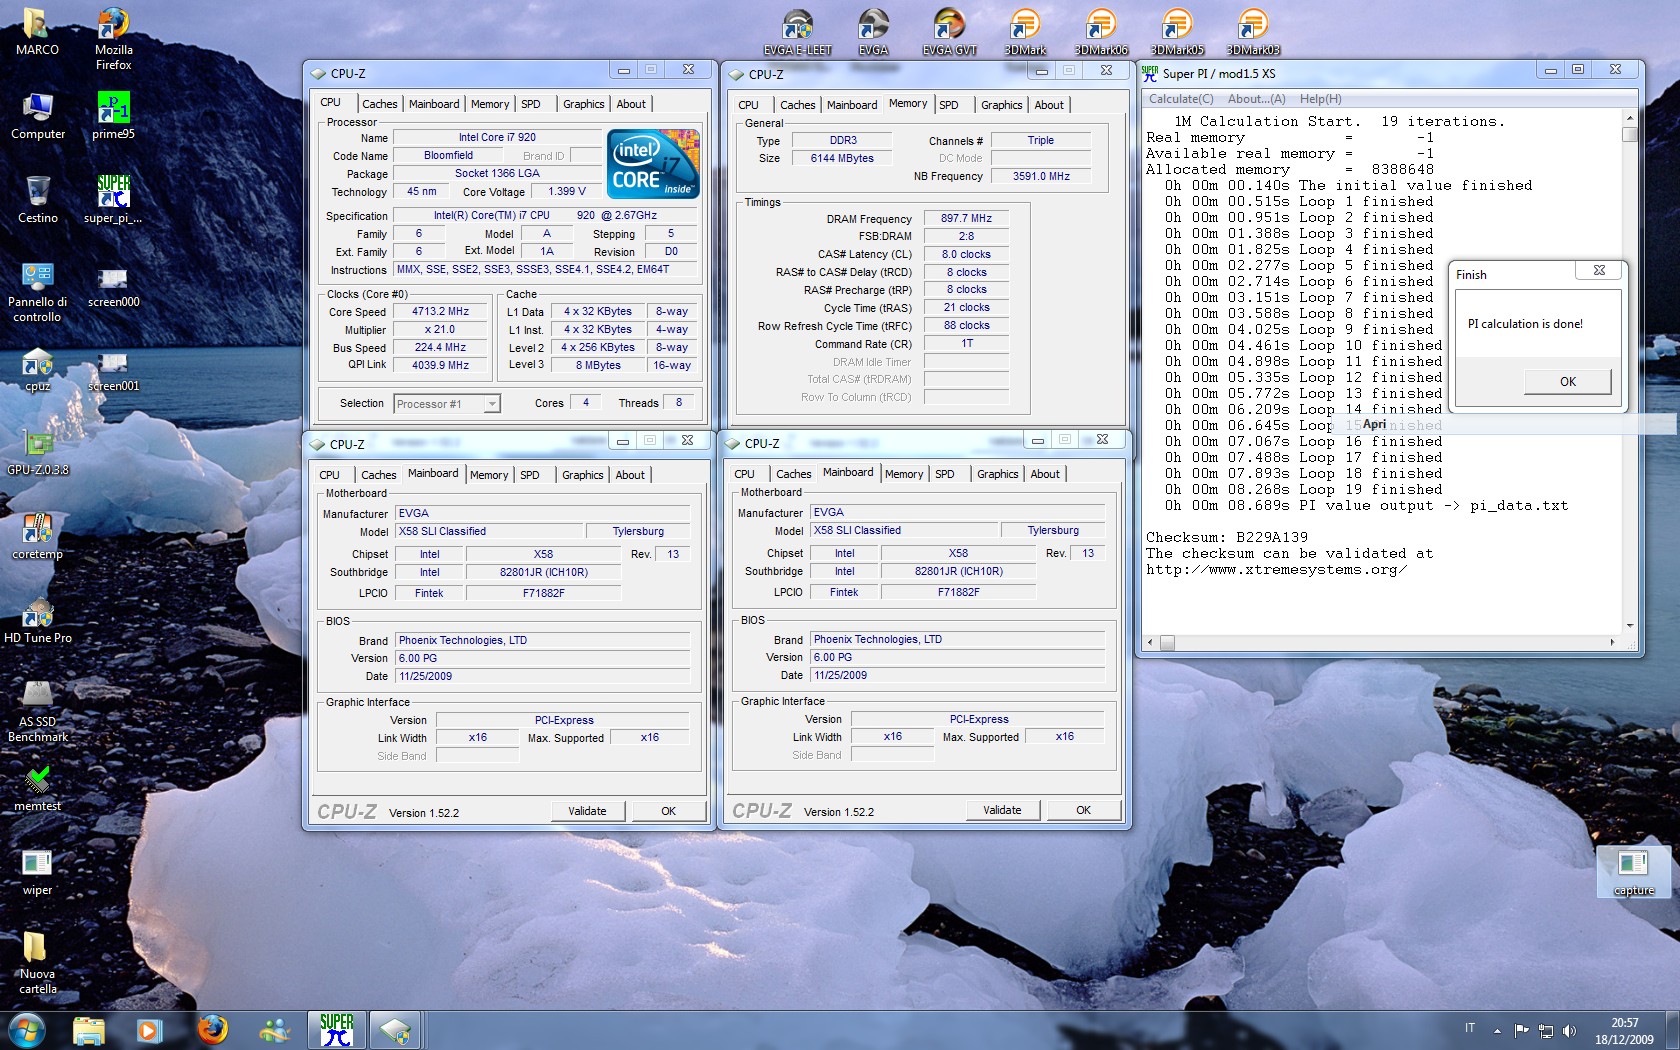Open Help(H) menu in Super PI
Image resolution: width=1680 pixels, height=1050 pixels.
[x=1321, y=99]
